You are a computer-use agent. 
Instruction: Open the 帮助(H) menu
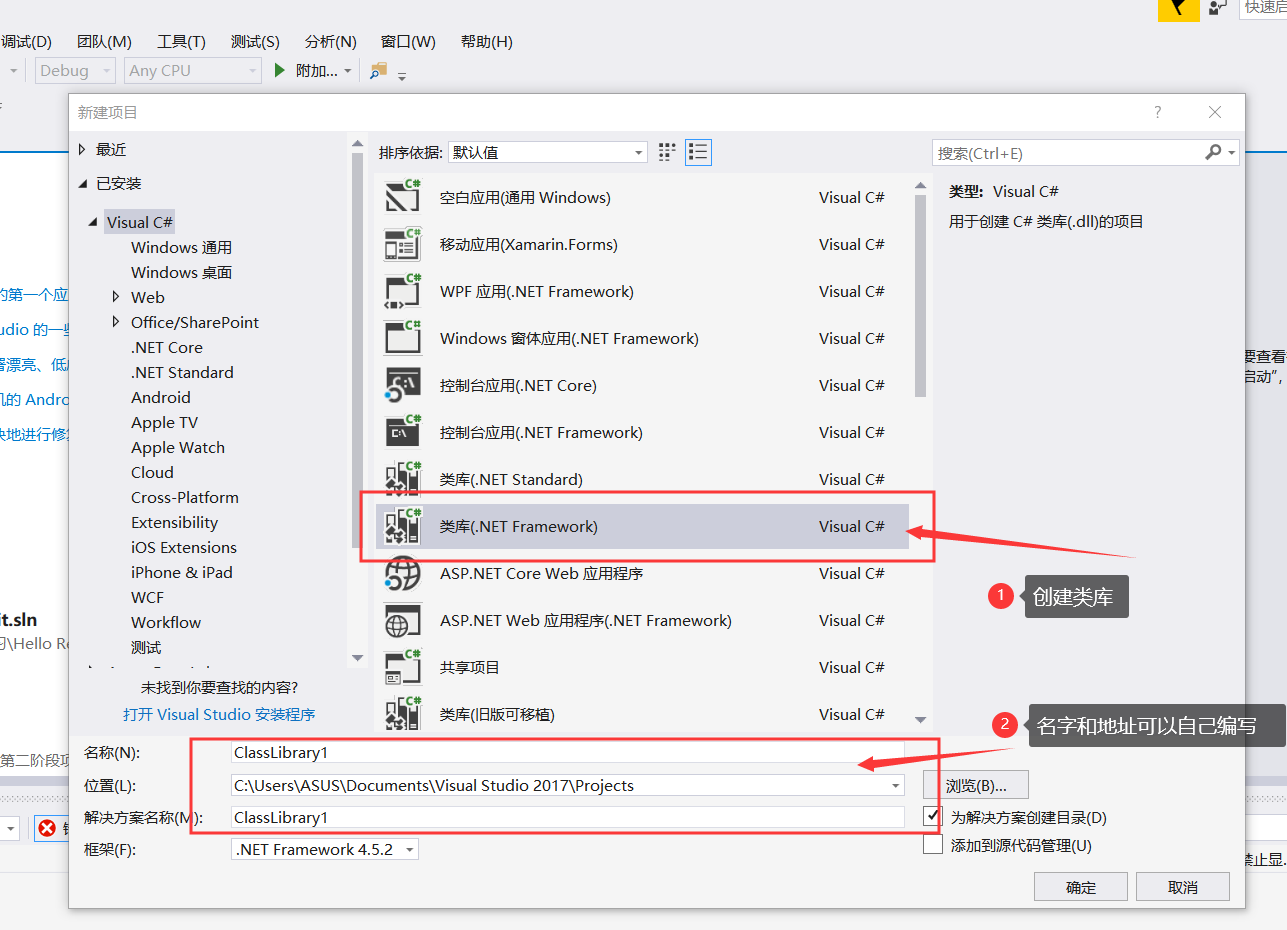[487, 41]
